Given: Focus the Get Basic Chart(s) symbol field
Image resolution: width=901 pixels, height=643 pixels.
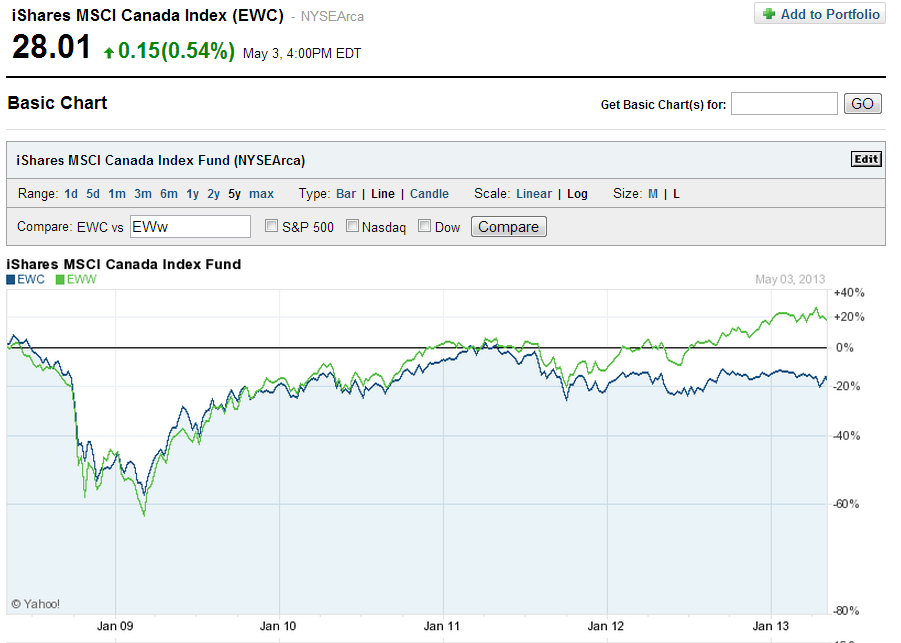Looking at the screenshot, I should click(784, 103).
